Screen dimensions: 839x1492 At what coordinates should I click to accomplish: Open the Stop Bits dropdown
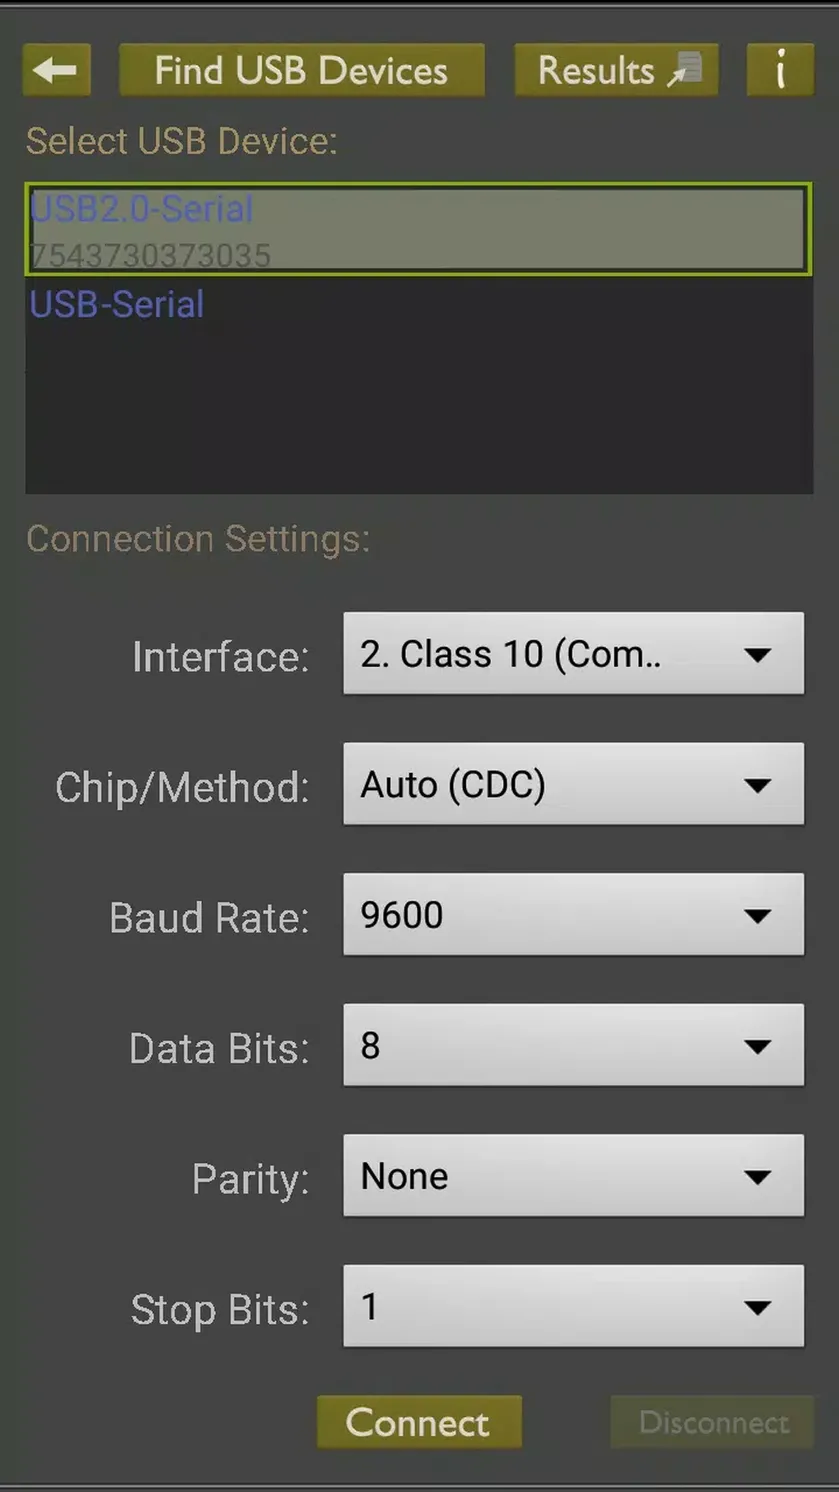[x=573, y=1306]
